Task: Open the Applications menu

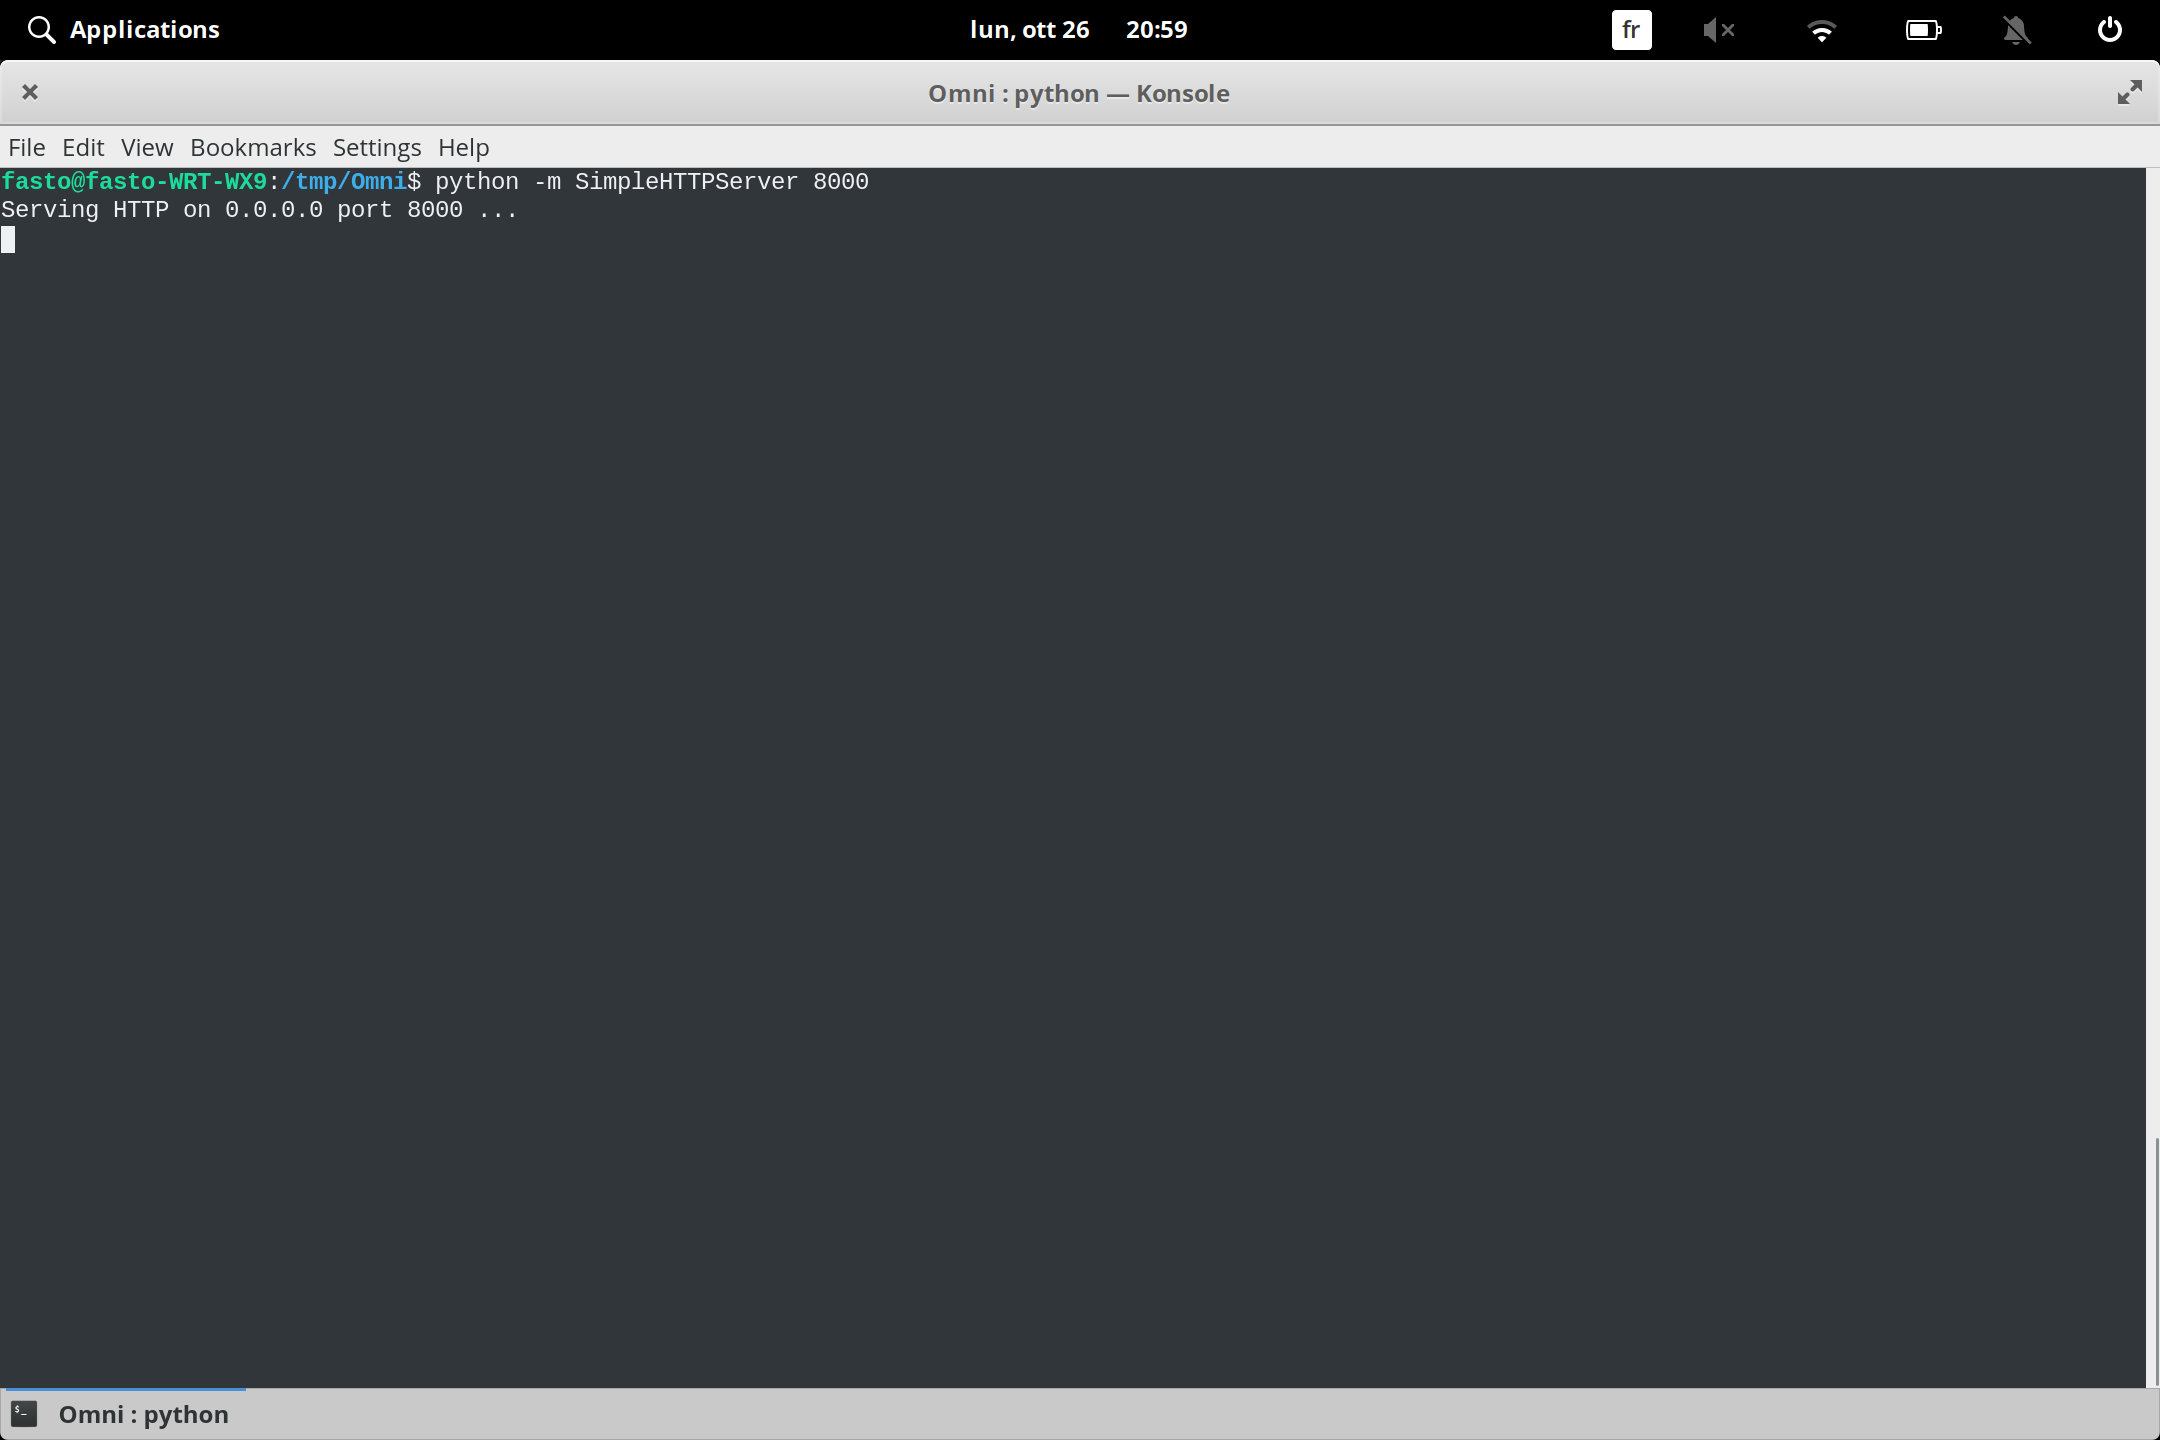Action: pos(144,29)
